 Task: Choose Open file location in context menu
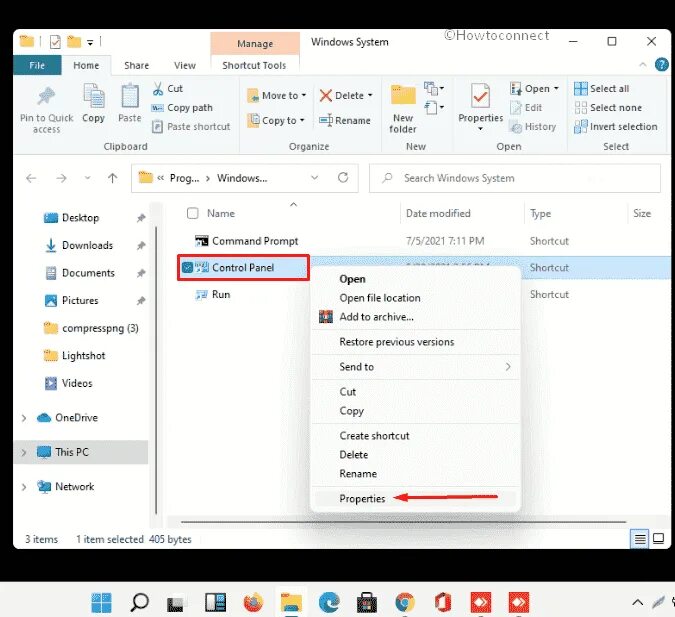click(x=415, y=298)
